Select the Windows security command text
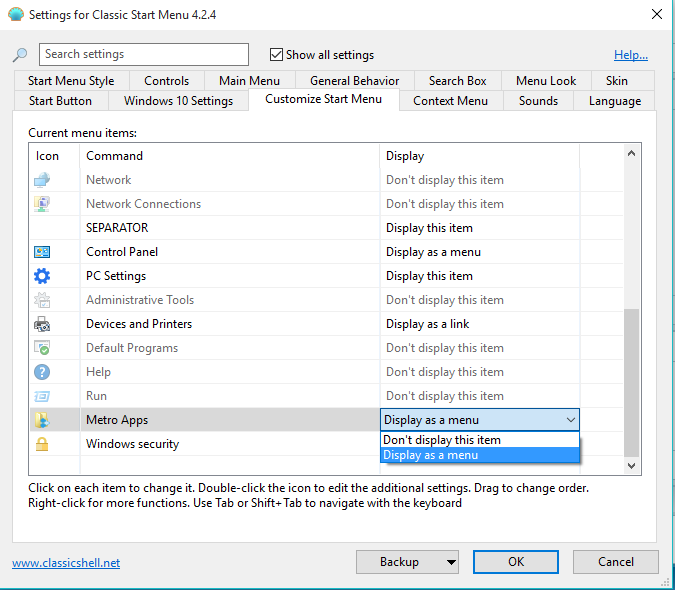The height and width of the screenshot is (590, 675). point(132,444)
